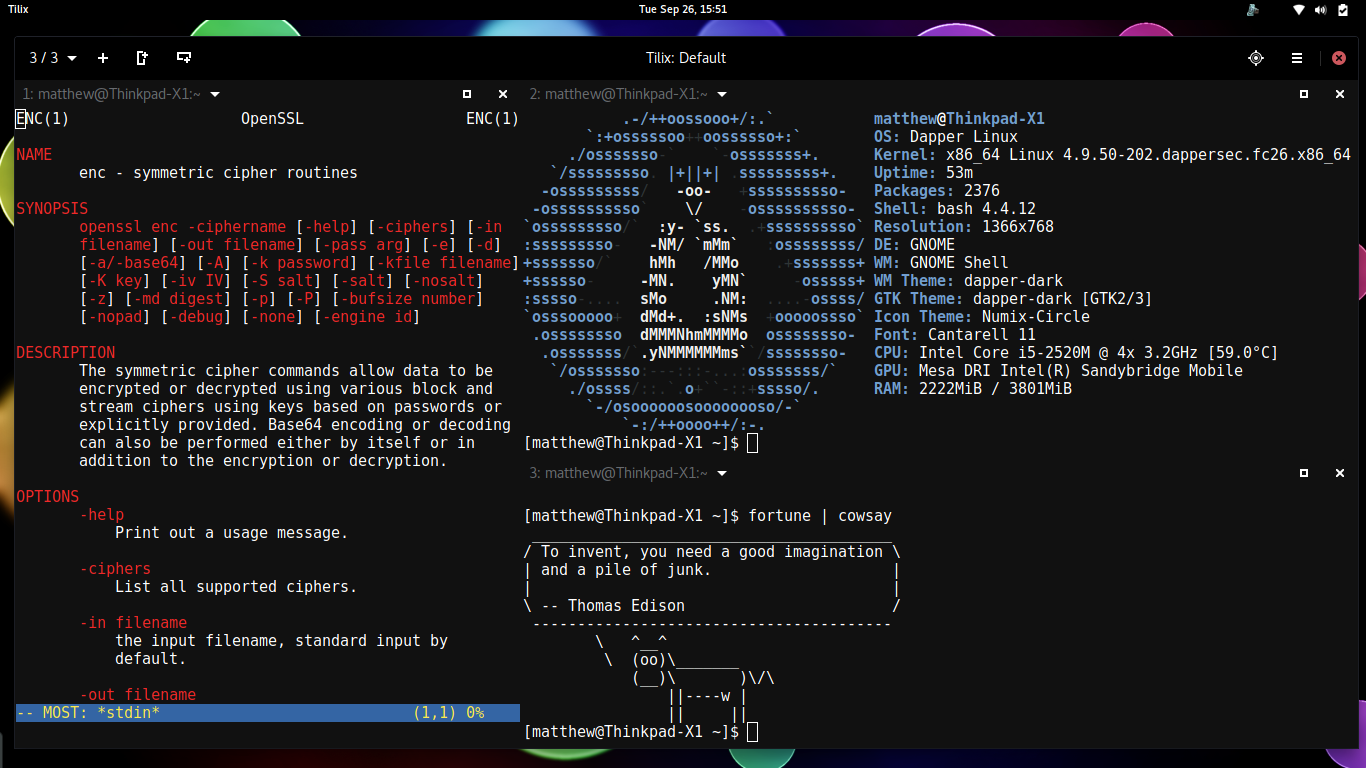The image size is (1366, 768).
Task: Click the 'Uptime: 53m' line
Action: 923,173
